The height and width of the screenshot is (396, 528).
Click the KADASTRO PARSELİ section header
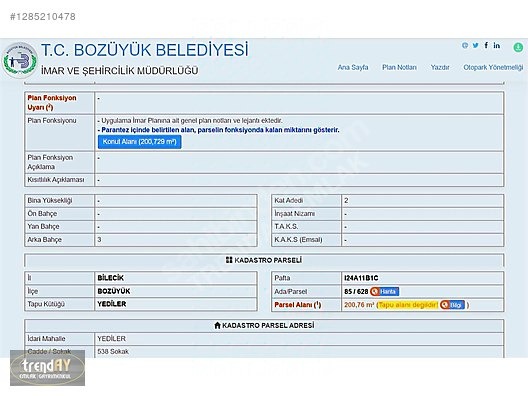click(264, 260)
